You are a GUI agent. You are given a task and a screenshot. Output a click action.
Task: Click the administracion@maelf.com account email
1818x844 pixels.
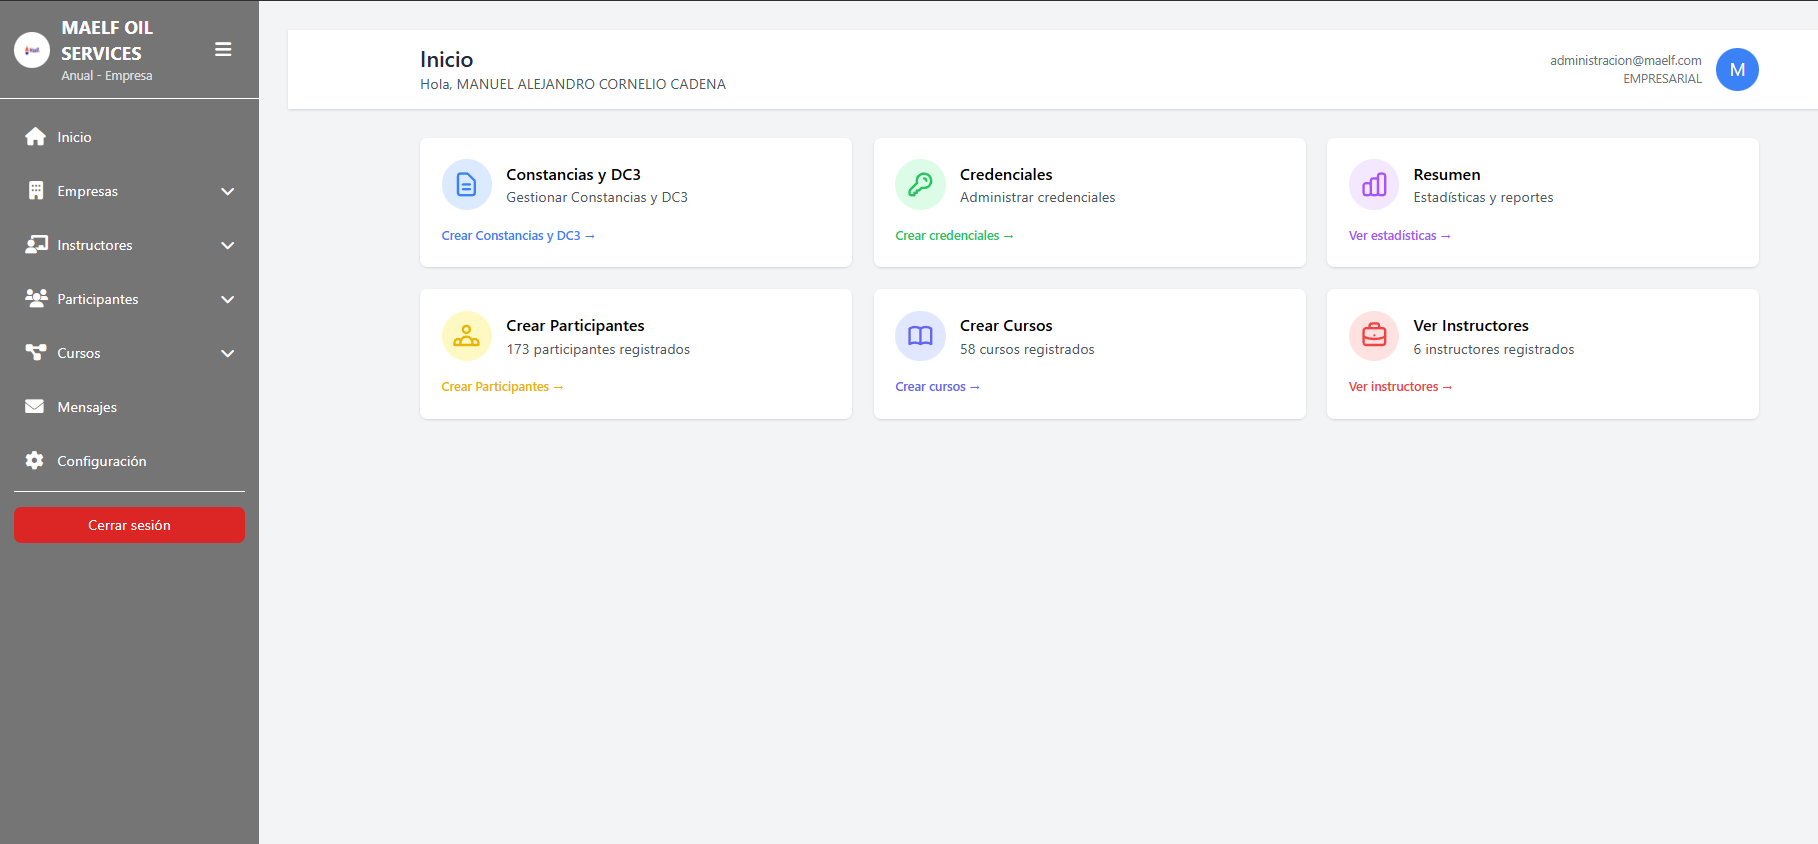[x=1625, y=61]
